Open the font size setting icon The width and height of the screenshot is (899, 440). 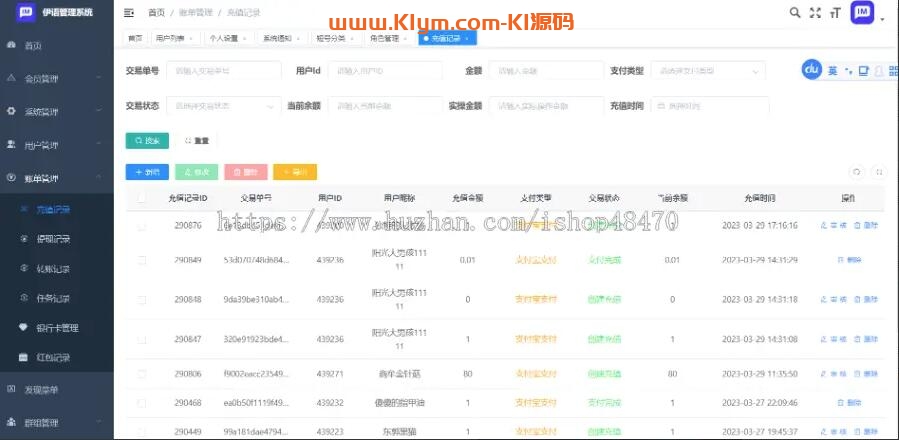click(835, 13)
